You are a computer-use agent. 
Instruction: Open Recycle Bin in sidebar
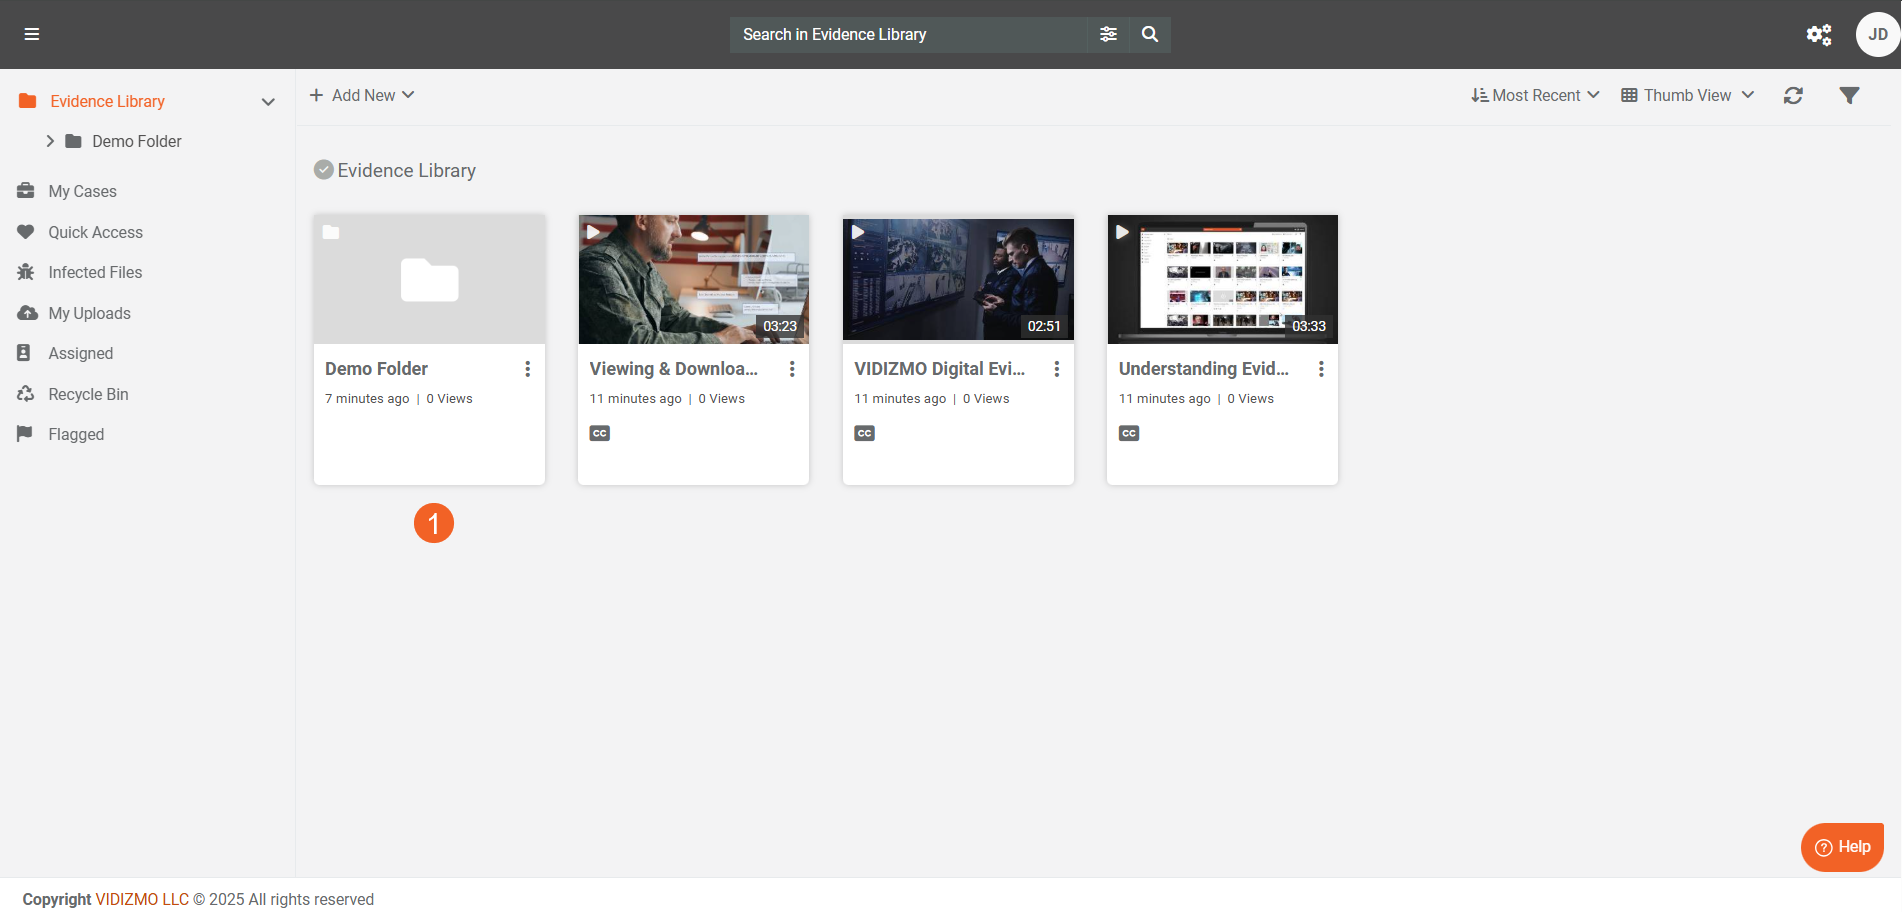tap(88, 395)
